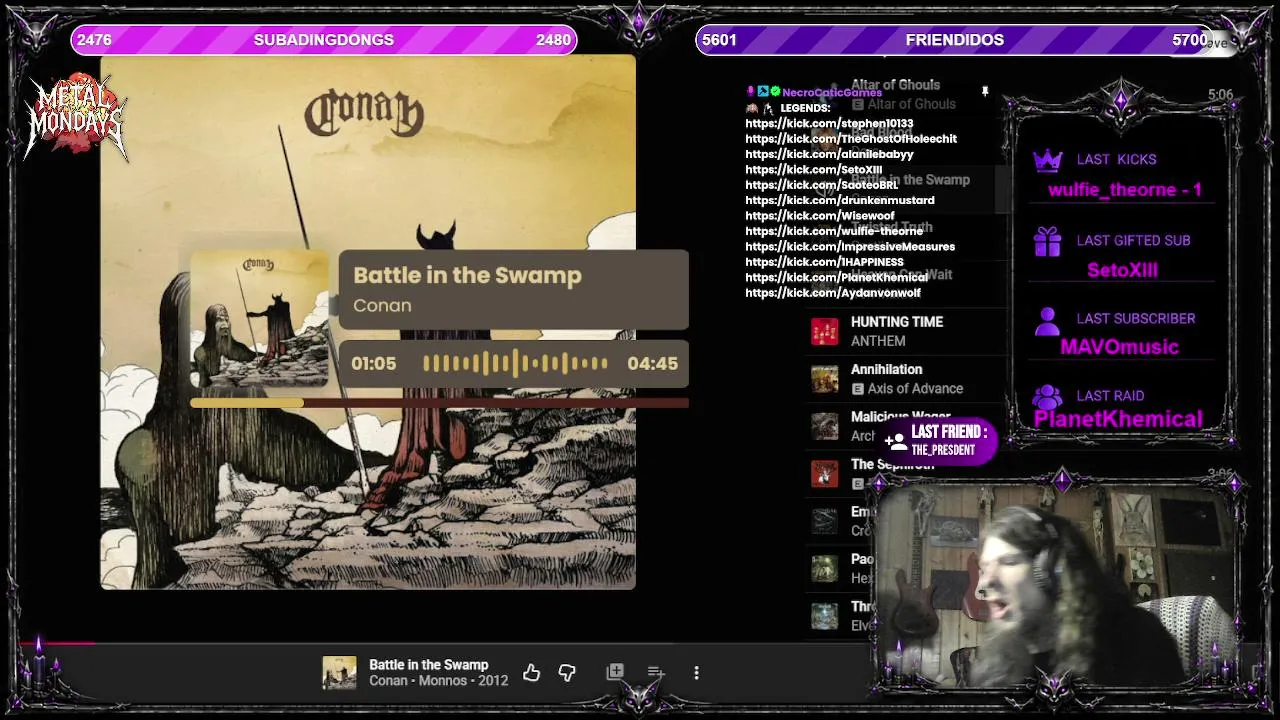Click the 01:05 elapsed time in widget

click(374, 364)
